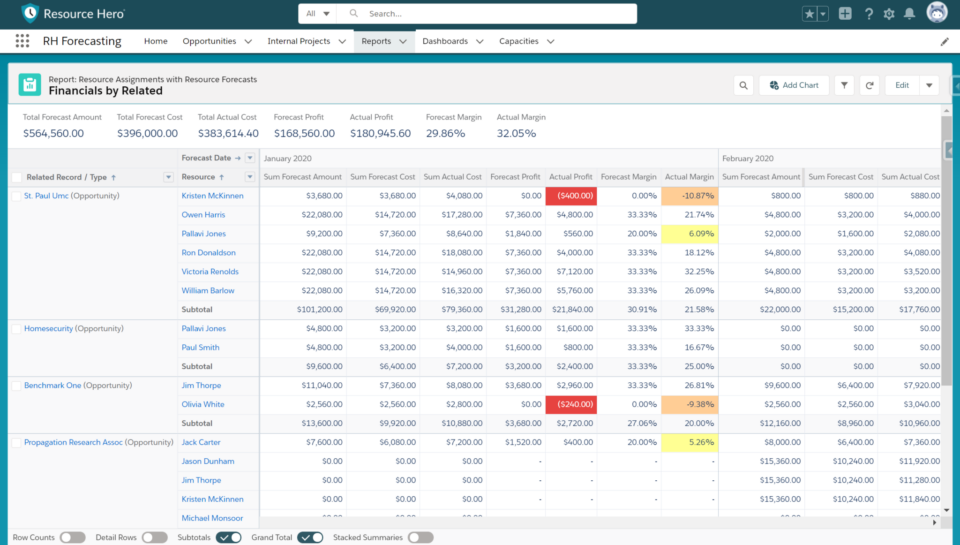960x545 pixels.
Task: Click the horizontal scroll right arrow
Action: [x=934, y=523]
